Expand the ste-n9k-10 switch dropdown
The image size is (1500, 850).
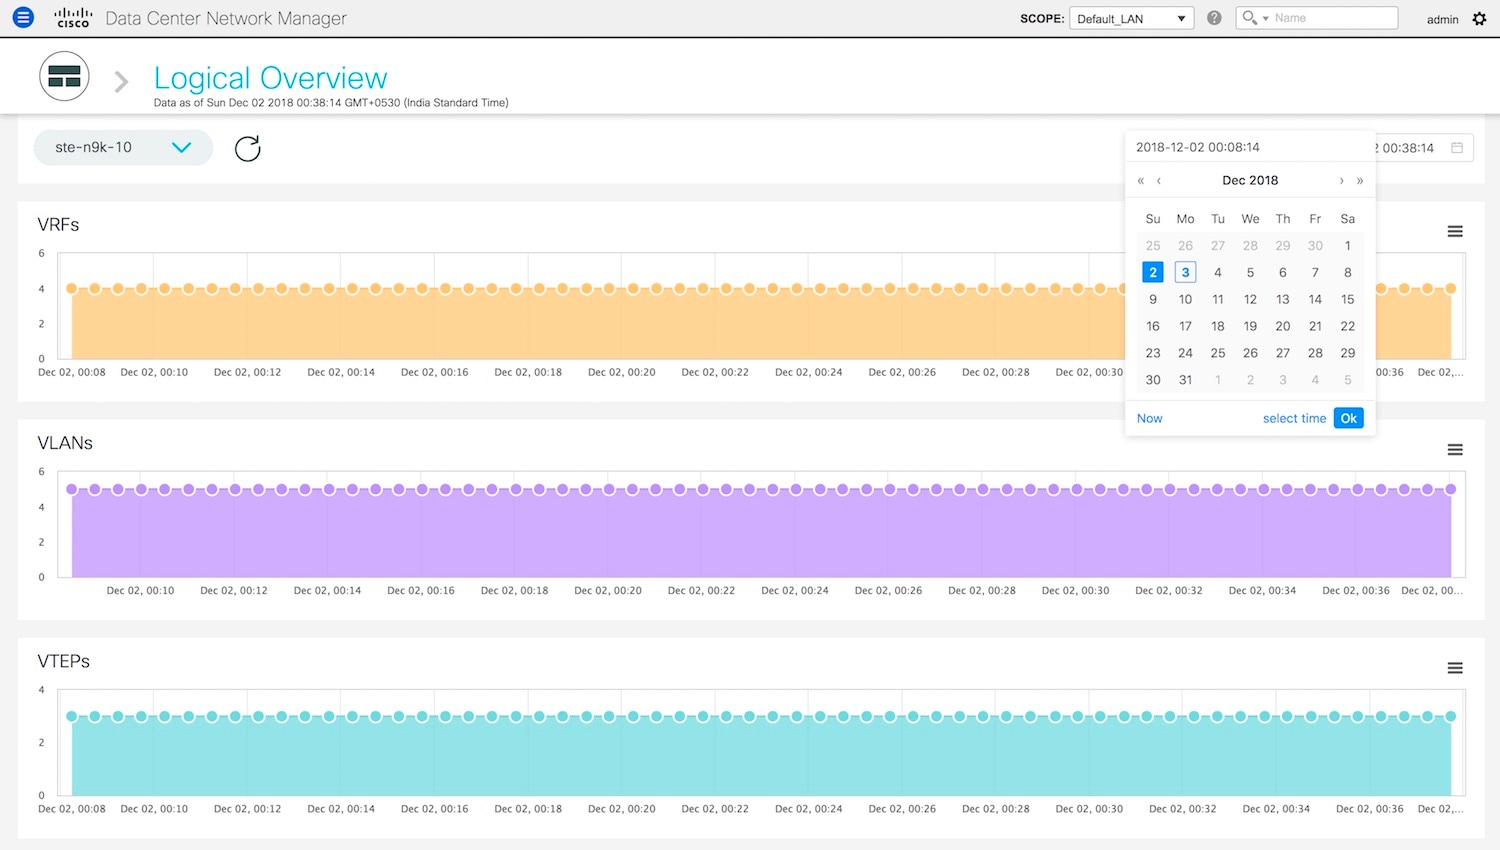(181, 147)
